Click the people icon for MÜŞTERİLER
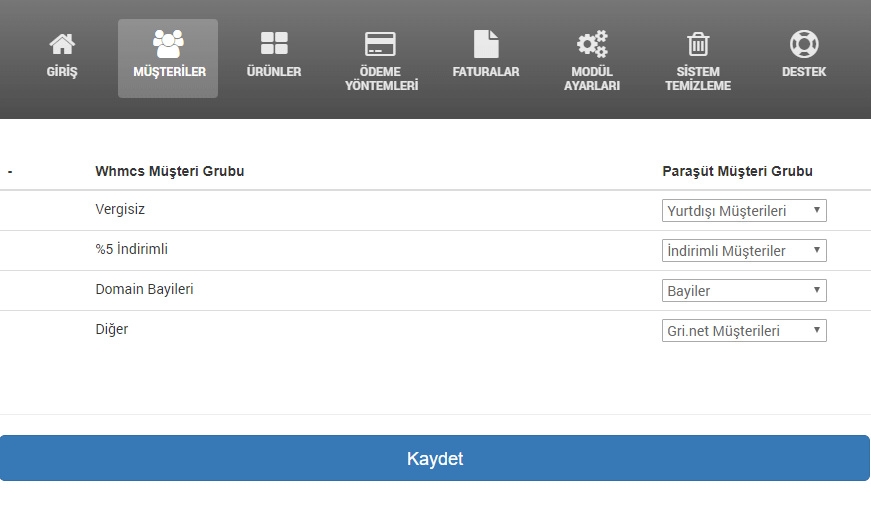Image resolution: width=871 pixels, height=521 pixels. coord(168,43)
